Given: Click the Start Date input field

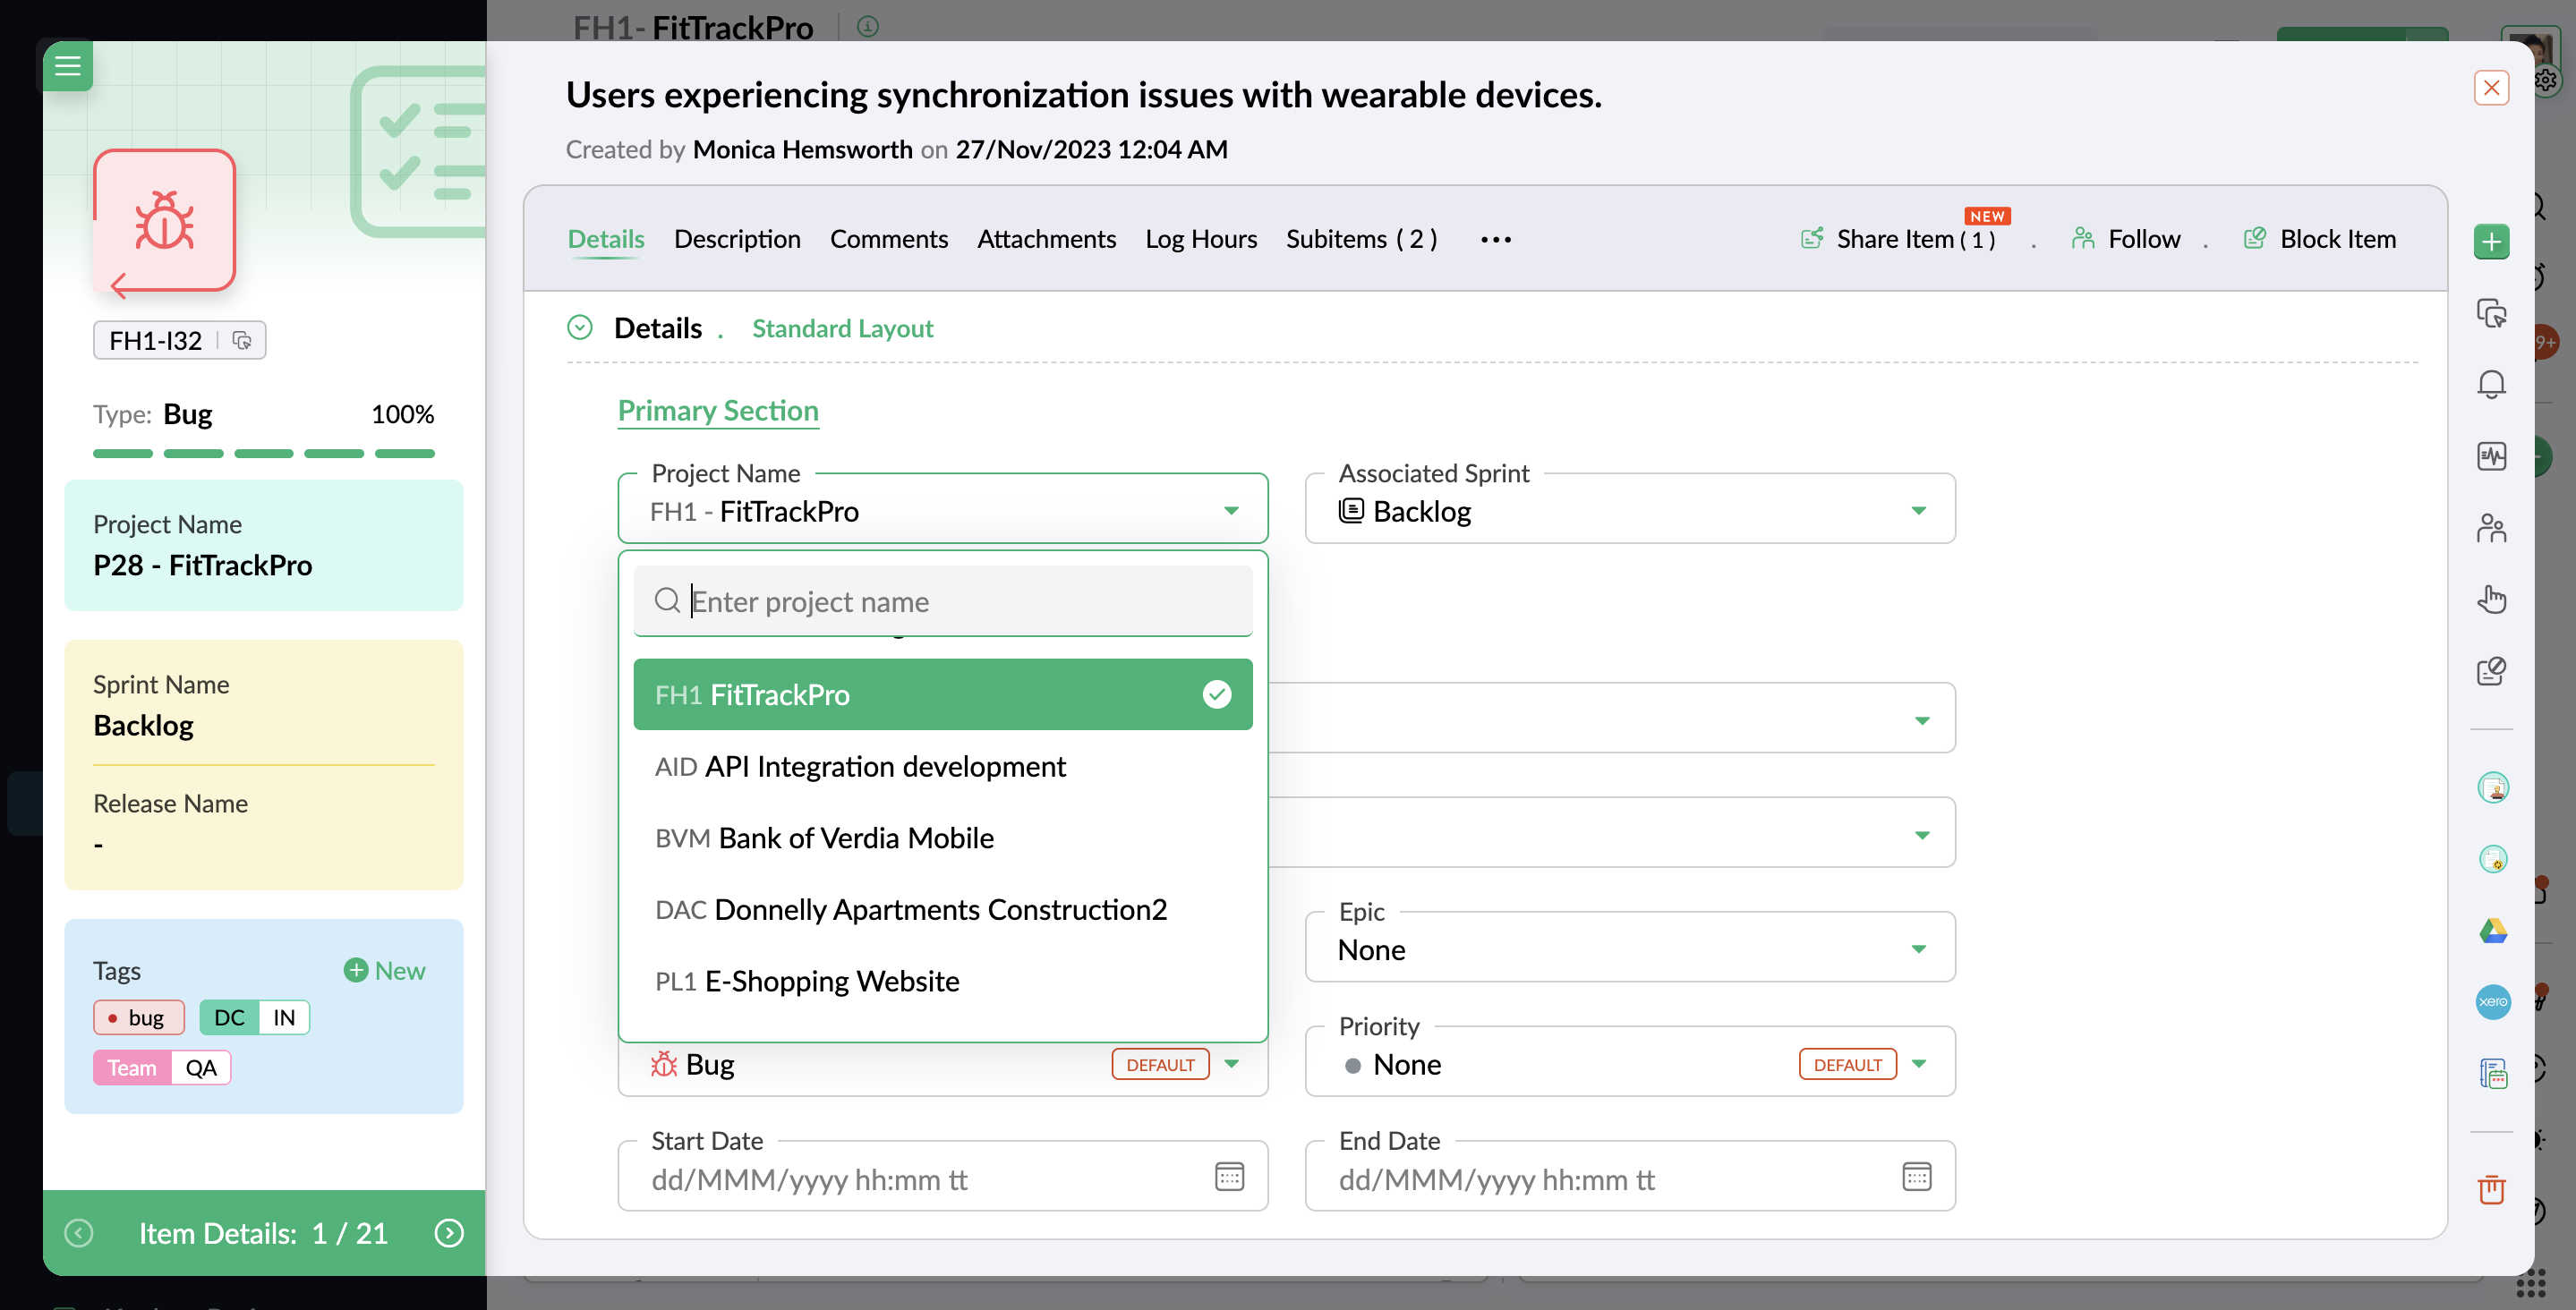Looking at the screenshot, I should (x=942, y=1178).
